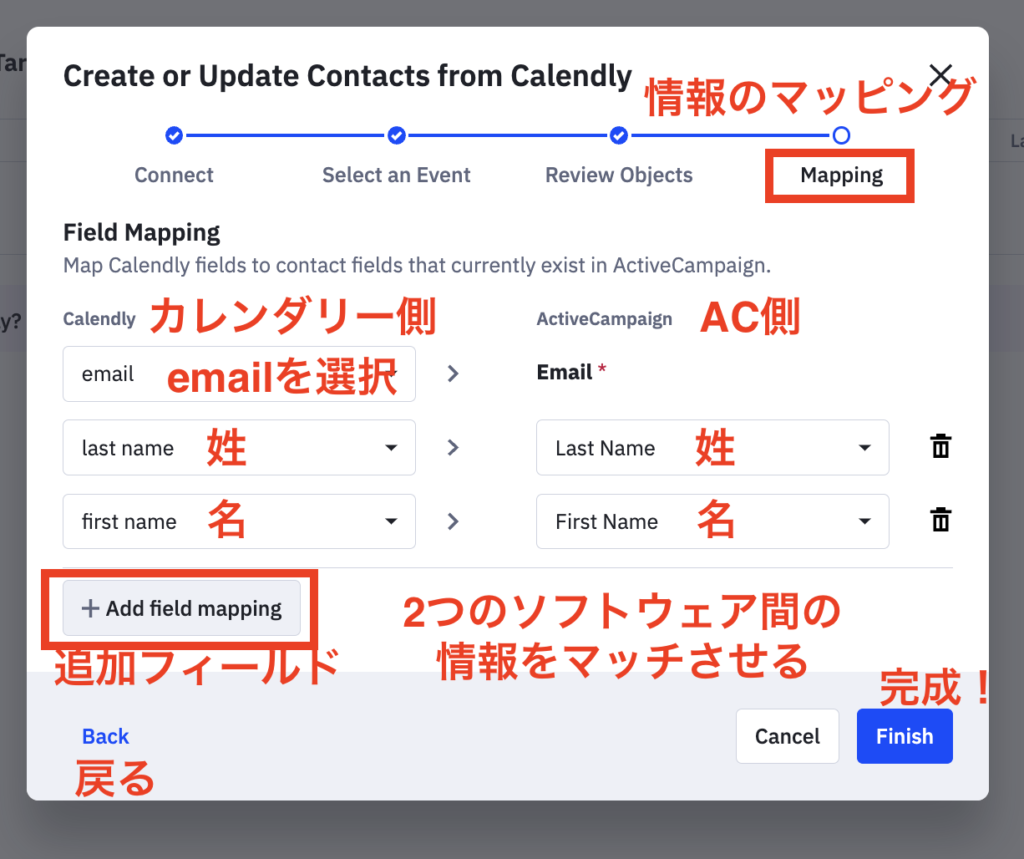This screenshot has width=1024, height=859.
Task: Click the dialog title Create or Update Contacts
Action: pos(347,76)
